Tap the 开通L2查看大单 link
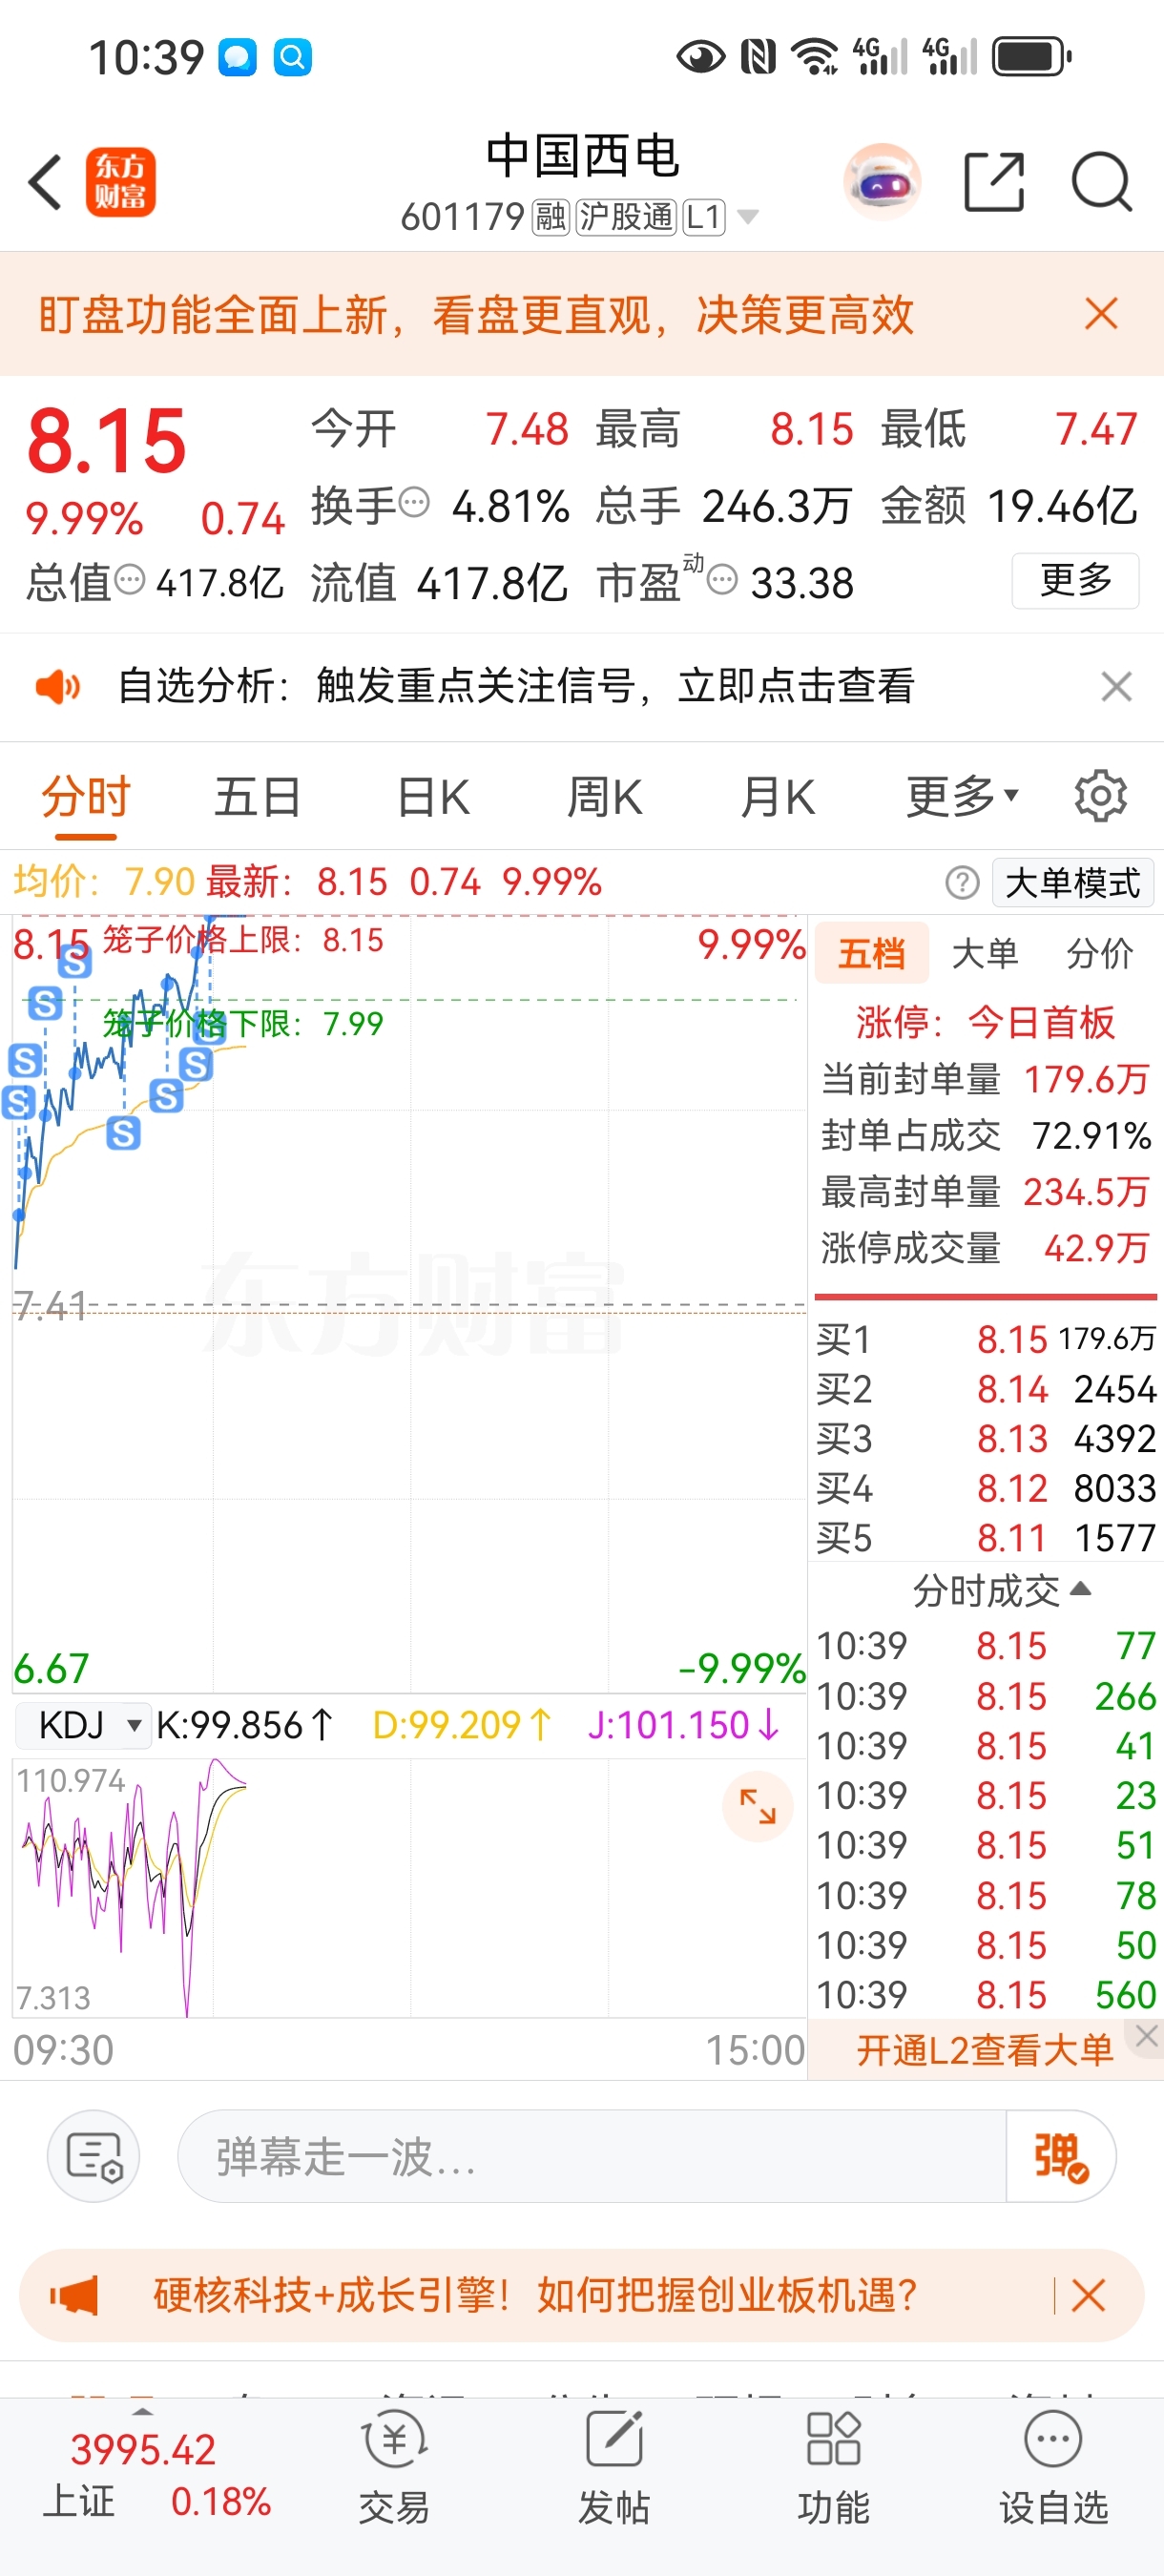The image size is (1164, 2576). coord(984,2050)
